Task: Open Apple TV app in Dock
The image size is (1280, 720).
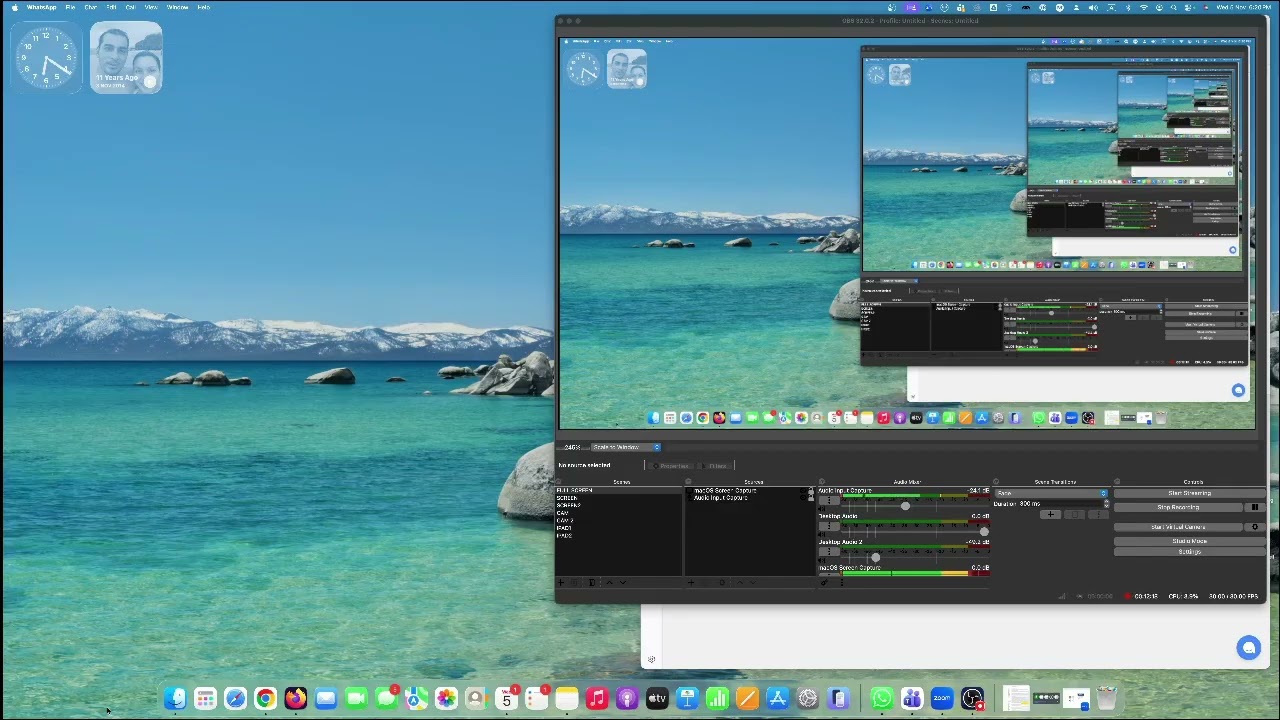Action: [657, 698]
